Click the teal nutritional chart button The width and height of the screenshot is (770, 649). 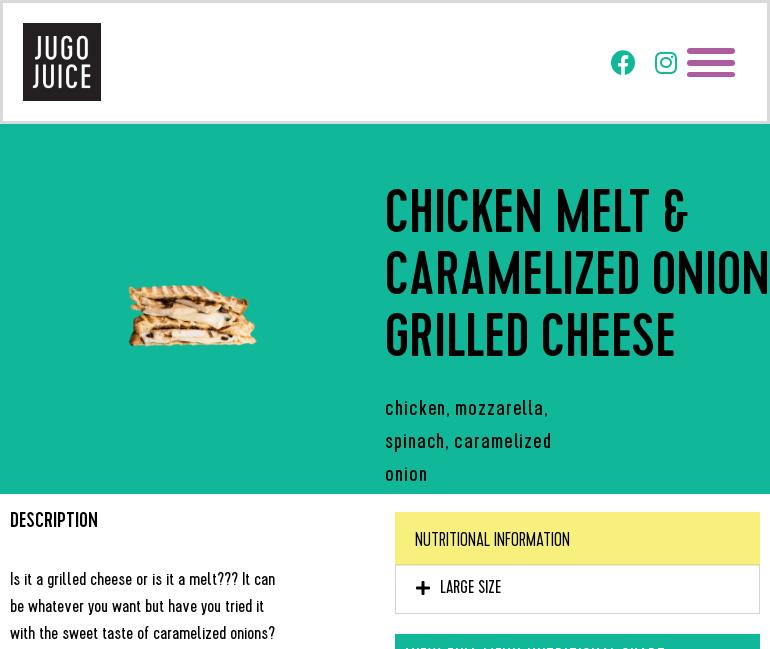click(x=577, y=642)
